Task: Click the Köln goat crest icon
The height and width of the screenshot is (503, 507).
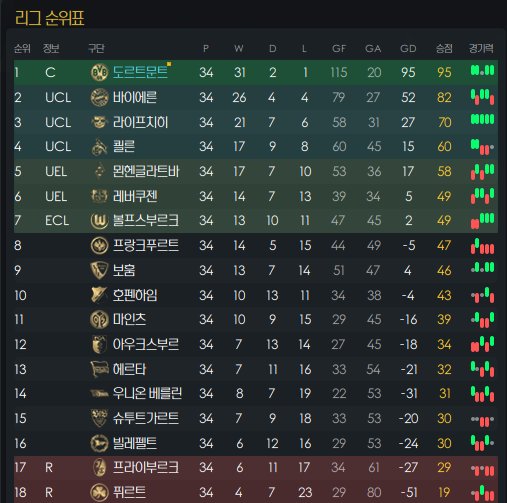Action: click(99, 147)
